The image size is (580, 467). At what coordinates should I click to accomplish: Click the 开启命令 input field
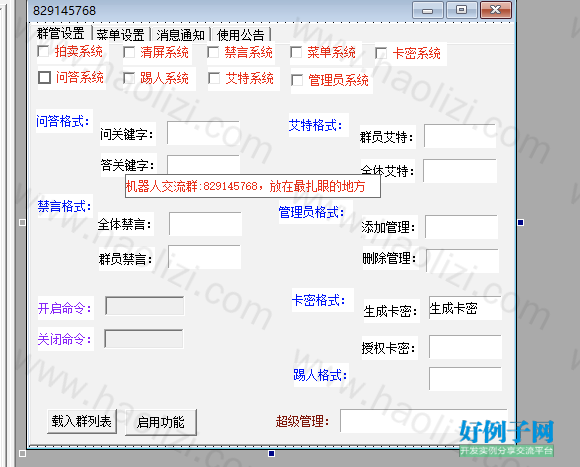tap(145, 306)
